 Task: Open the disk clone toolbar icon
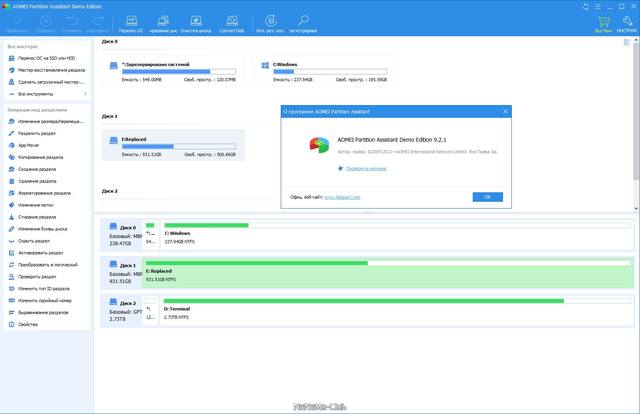point(163,24)
